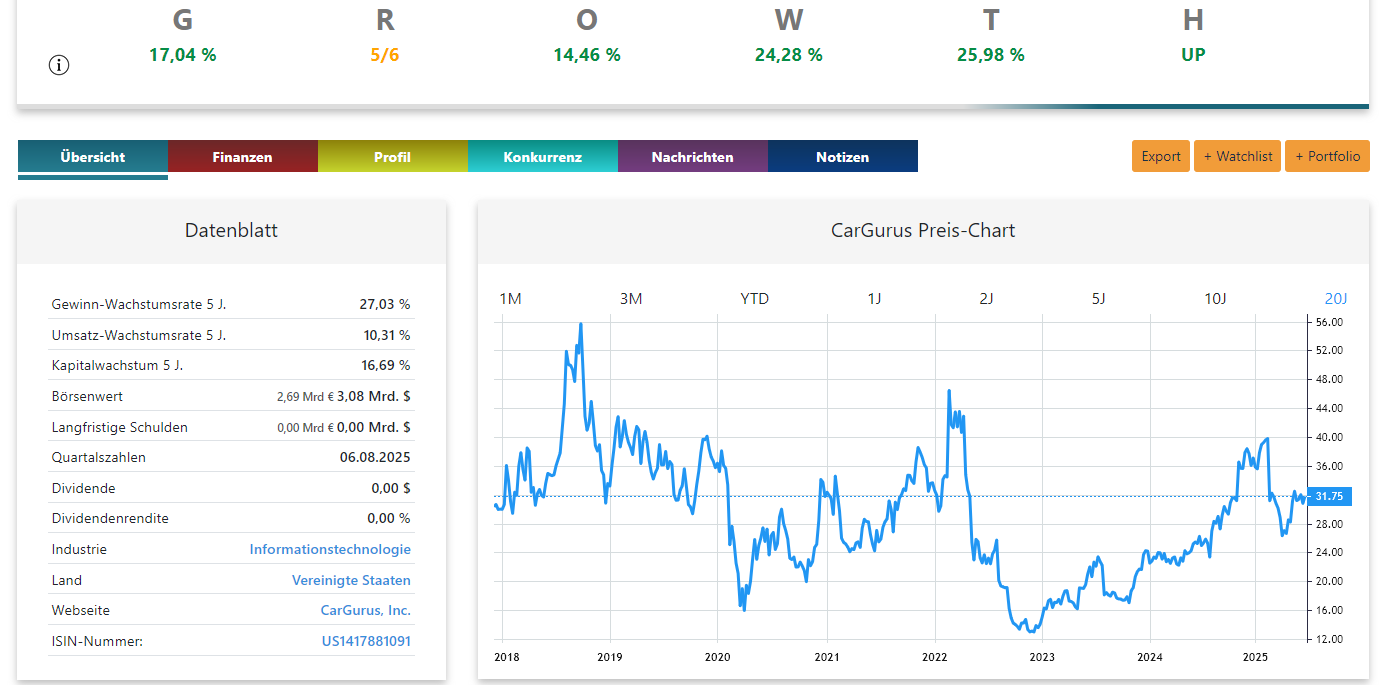The height and width of the screenshot is (685, 1383).
Task: Click the T score value 25,98 %
Action: [x=991, y=55]
